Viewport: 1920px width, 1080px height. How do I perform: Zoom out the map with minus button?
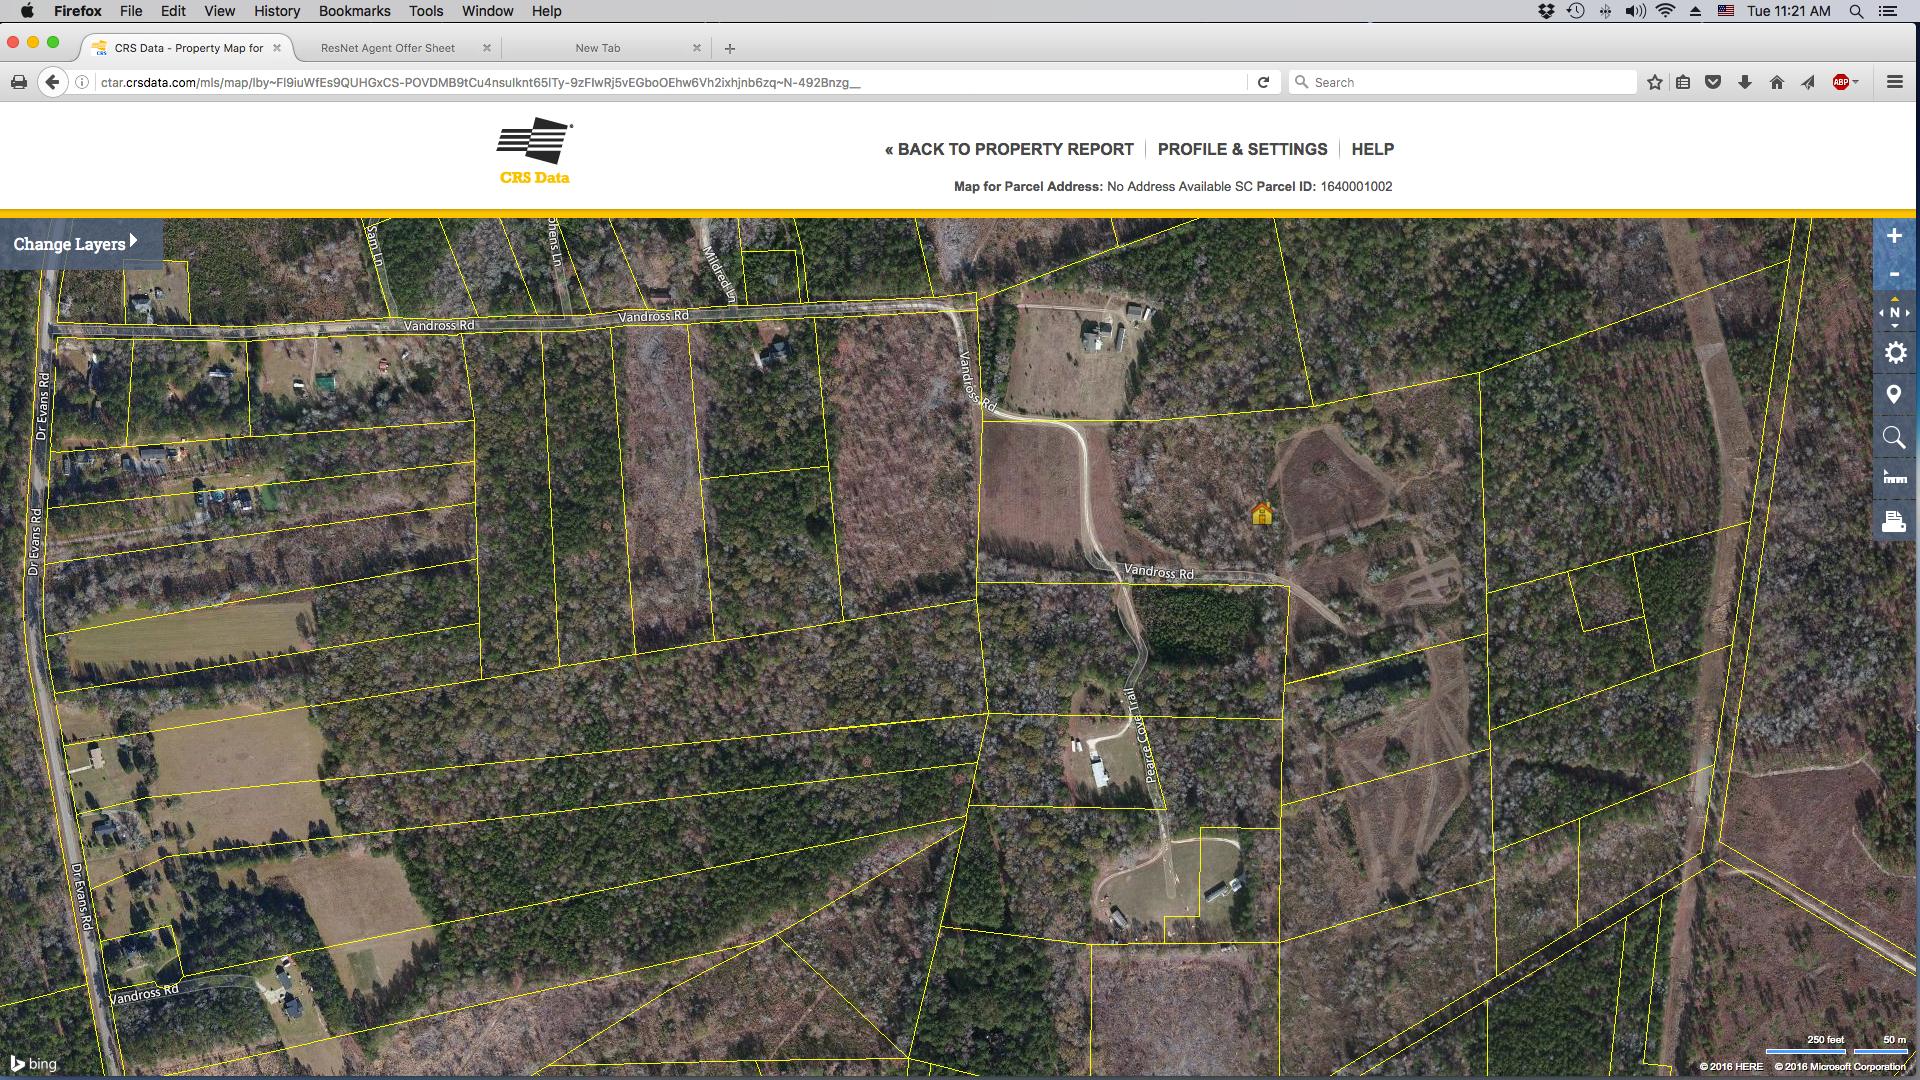tap(1894, 274)
